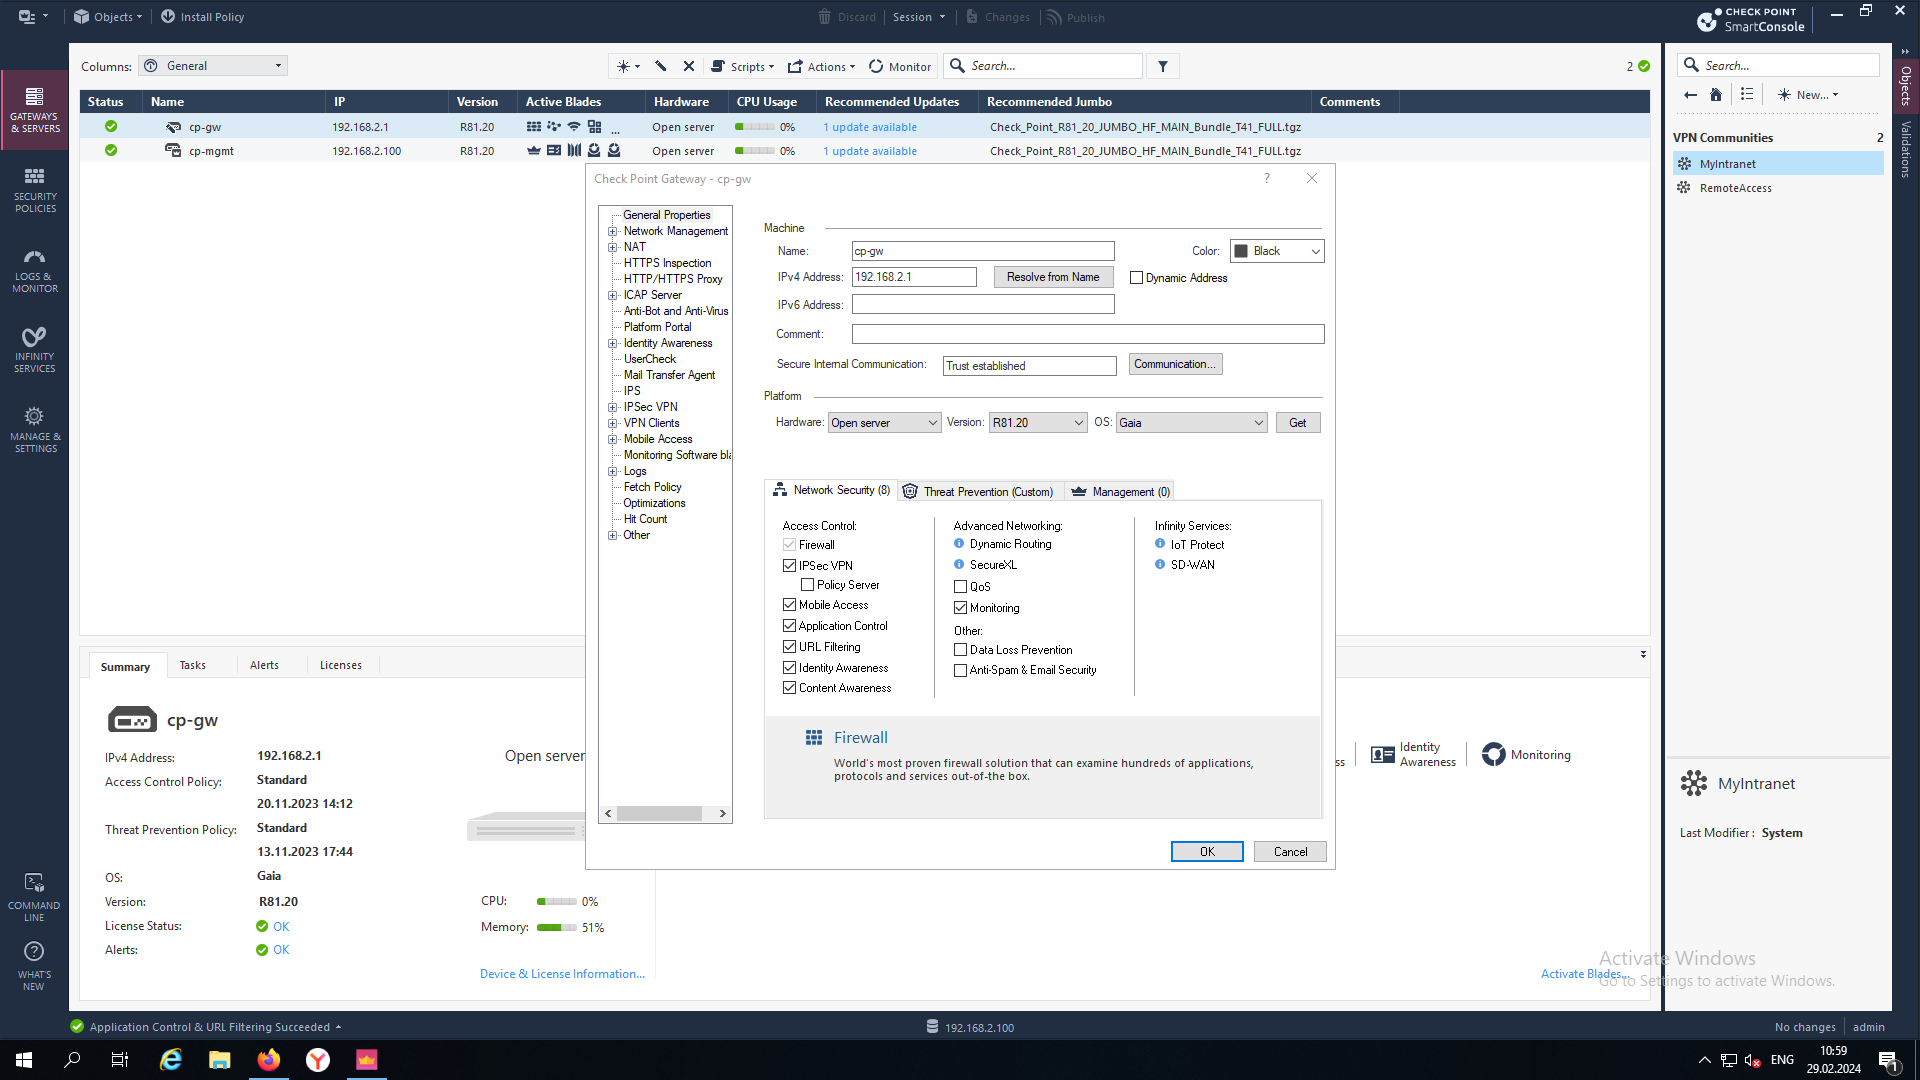Screen dimensions: 1920x1080
Task: Toggle Content Awareness checkbox
Action: 789,688
